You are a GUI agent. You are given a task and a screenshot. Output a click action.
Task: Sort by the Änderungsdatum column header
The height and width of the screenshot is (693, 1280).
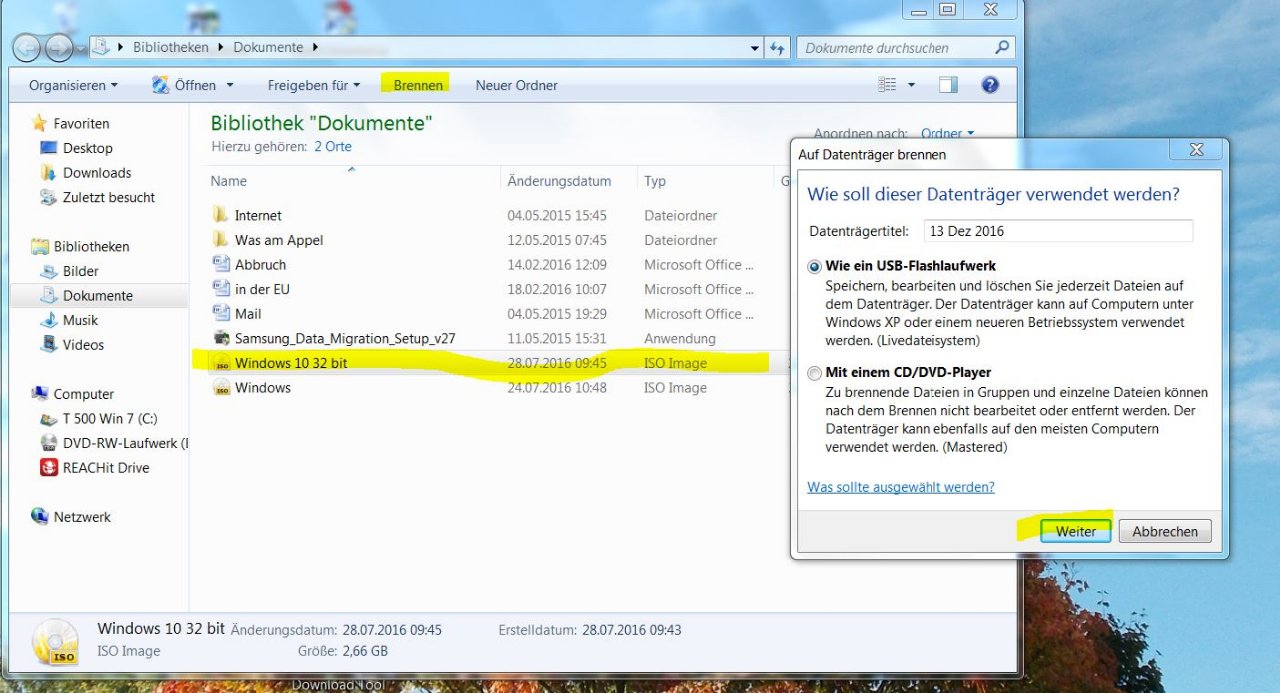(568, 181)
